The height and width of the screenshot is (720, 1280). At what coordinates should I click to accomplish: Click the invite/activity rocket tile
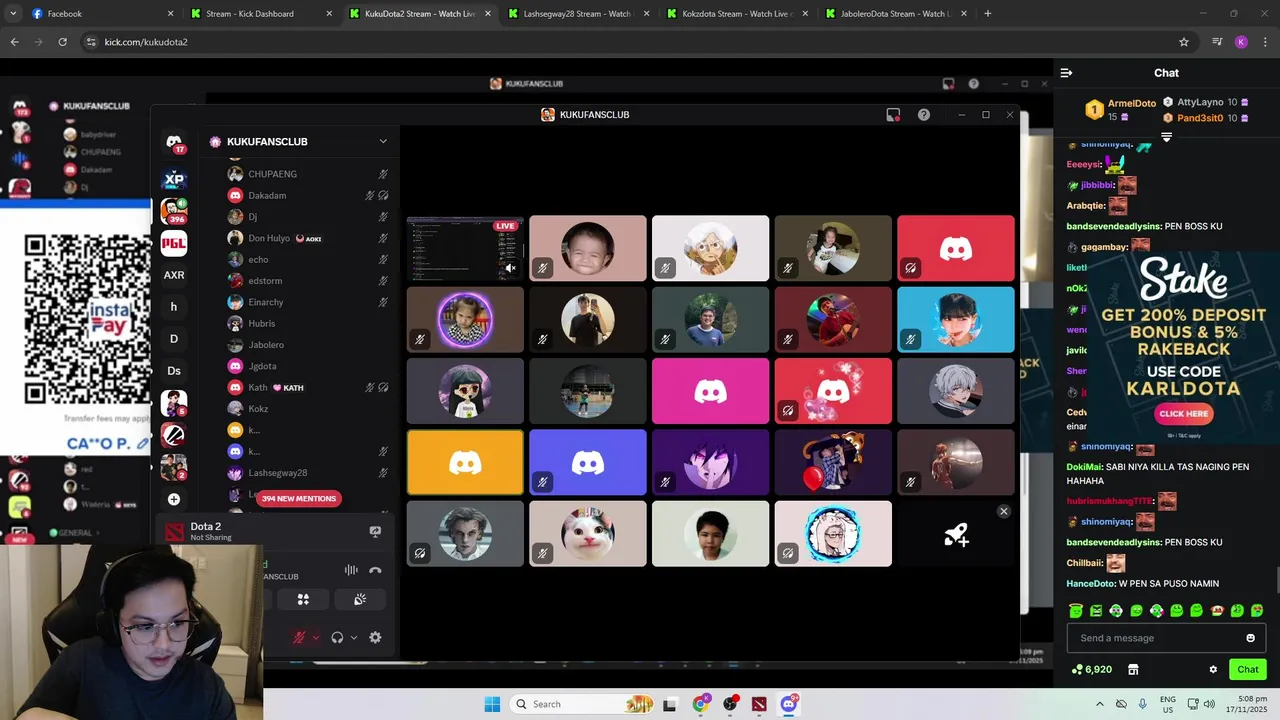coord(956,535)
